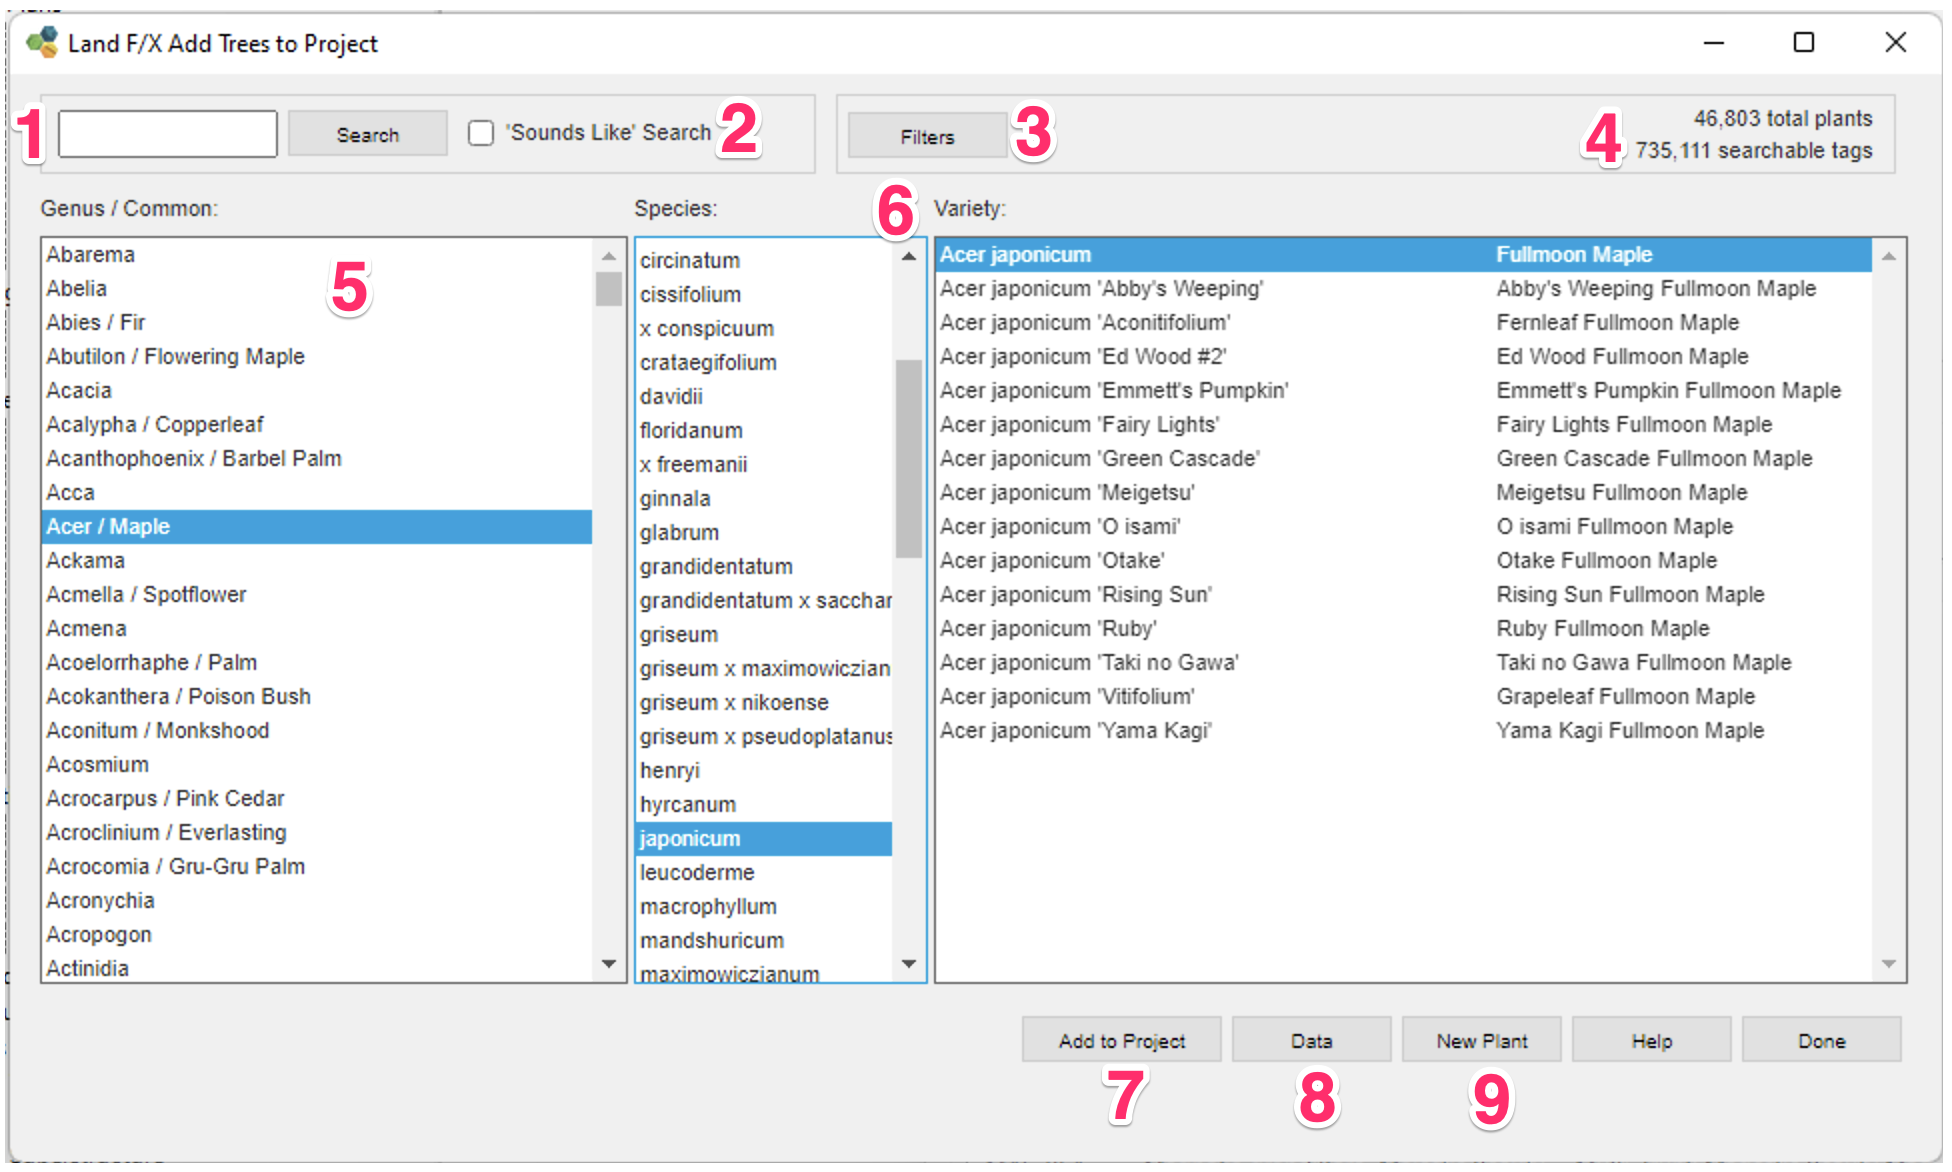Select Acrocomia / Gru-Gru Palm

click(x=317, y=867)
